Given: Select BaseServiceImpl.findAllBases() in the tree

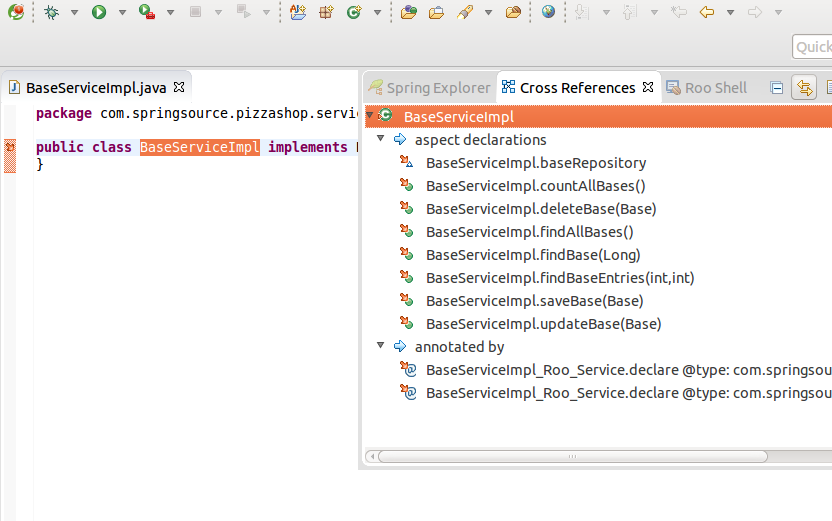Looking at the screenshot, I should [529, 231].
